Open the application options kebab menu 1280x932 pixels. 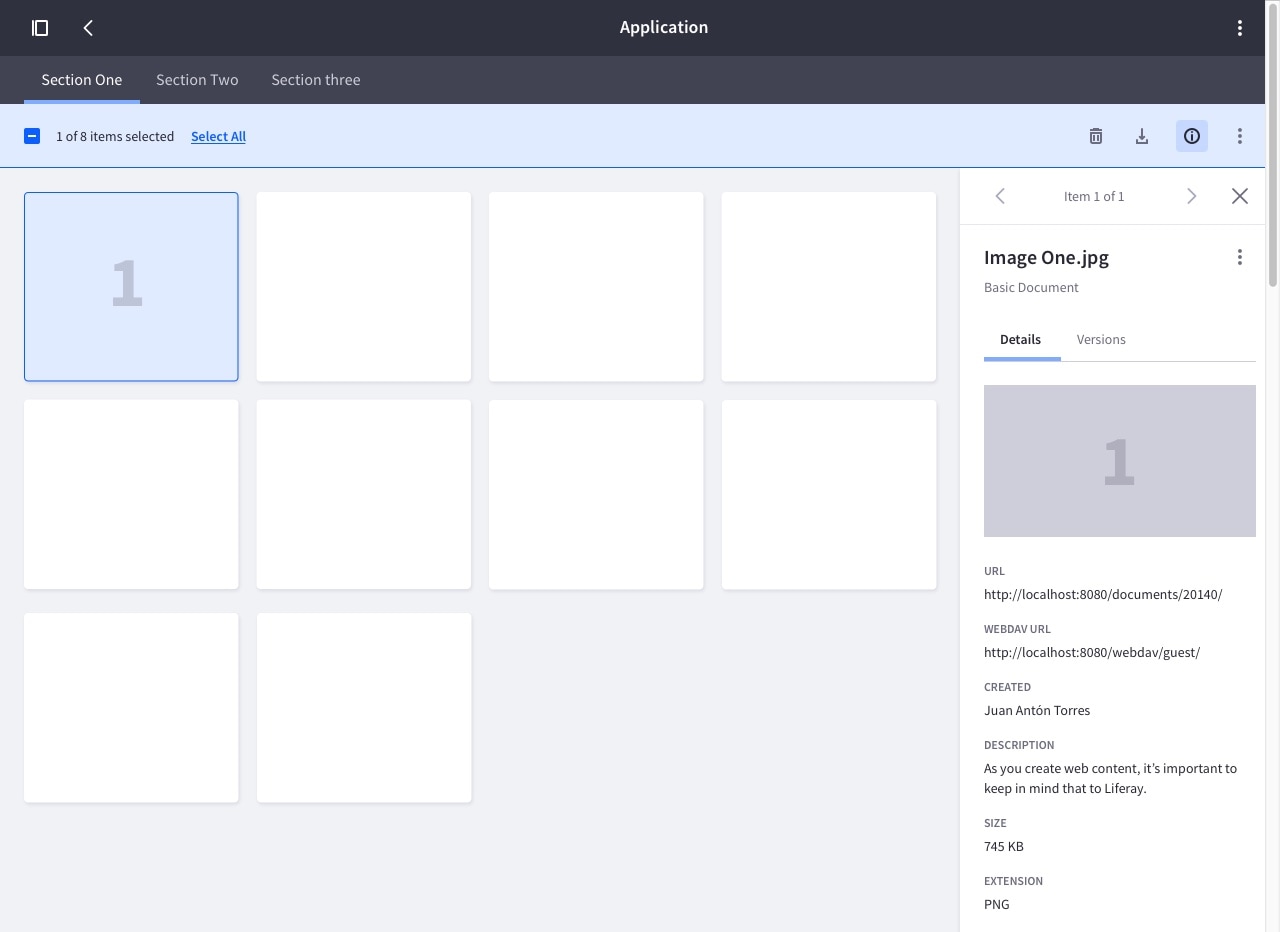click(x=1239, y=27)
